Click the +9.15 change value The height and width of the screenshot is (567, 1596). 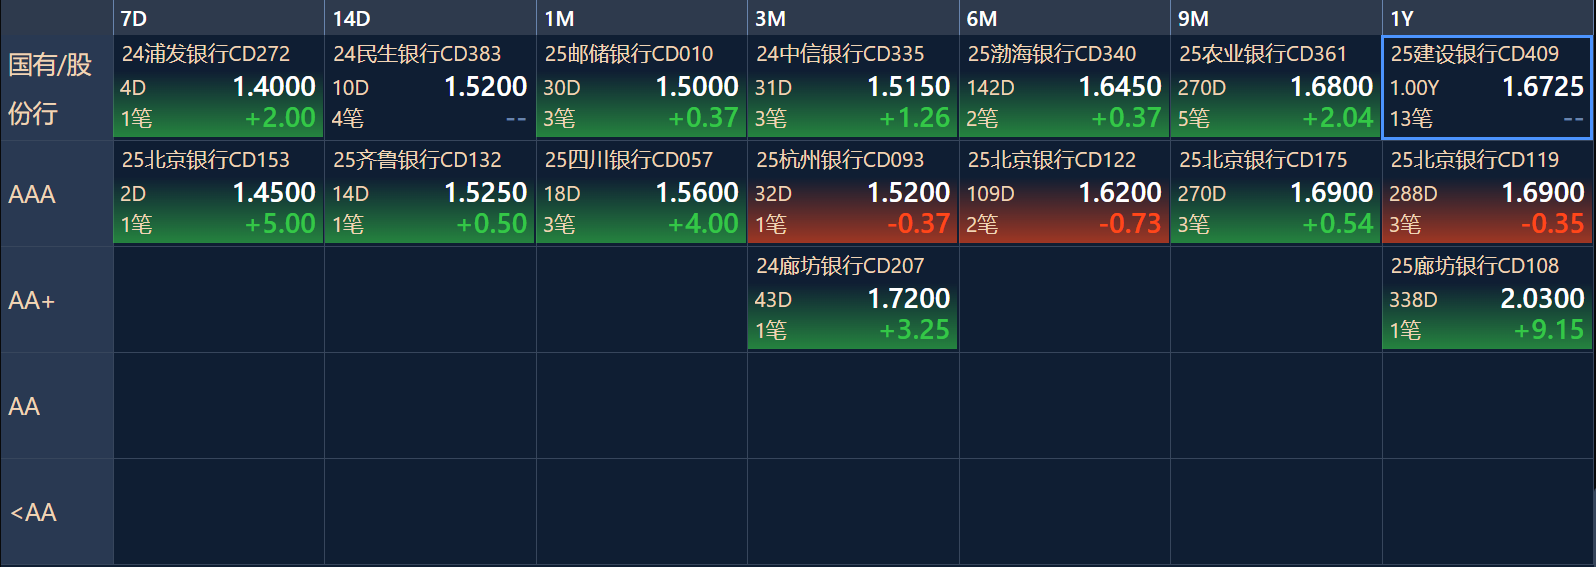pyautogui.click(x=1549, y=330)
